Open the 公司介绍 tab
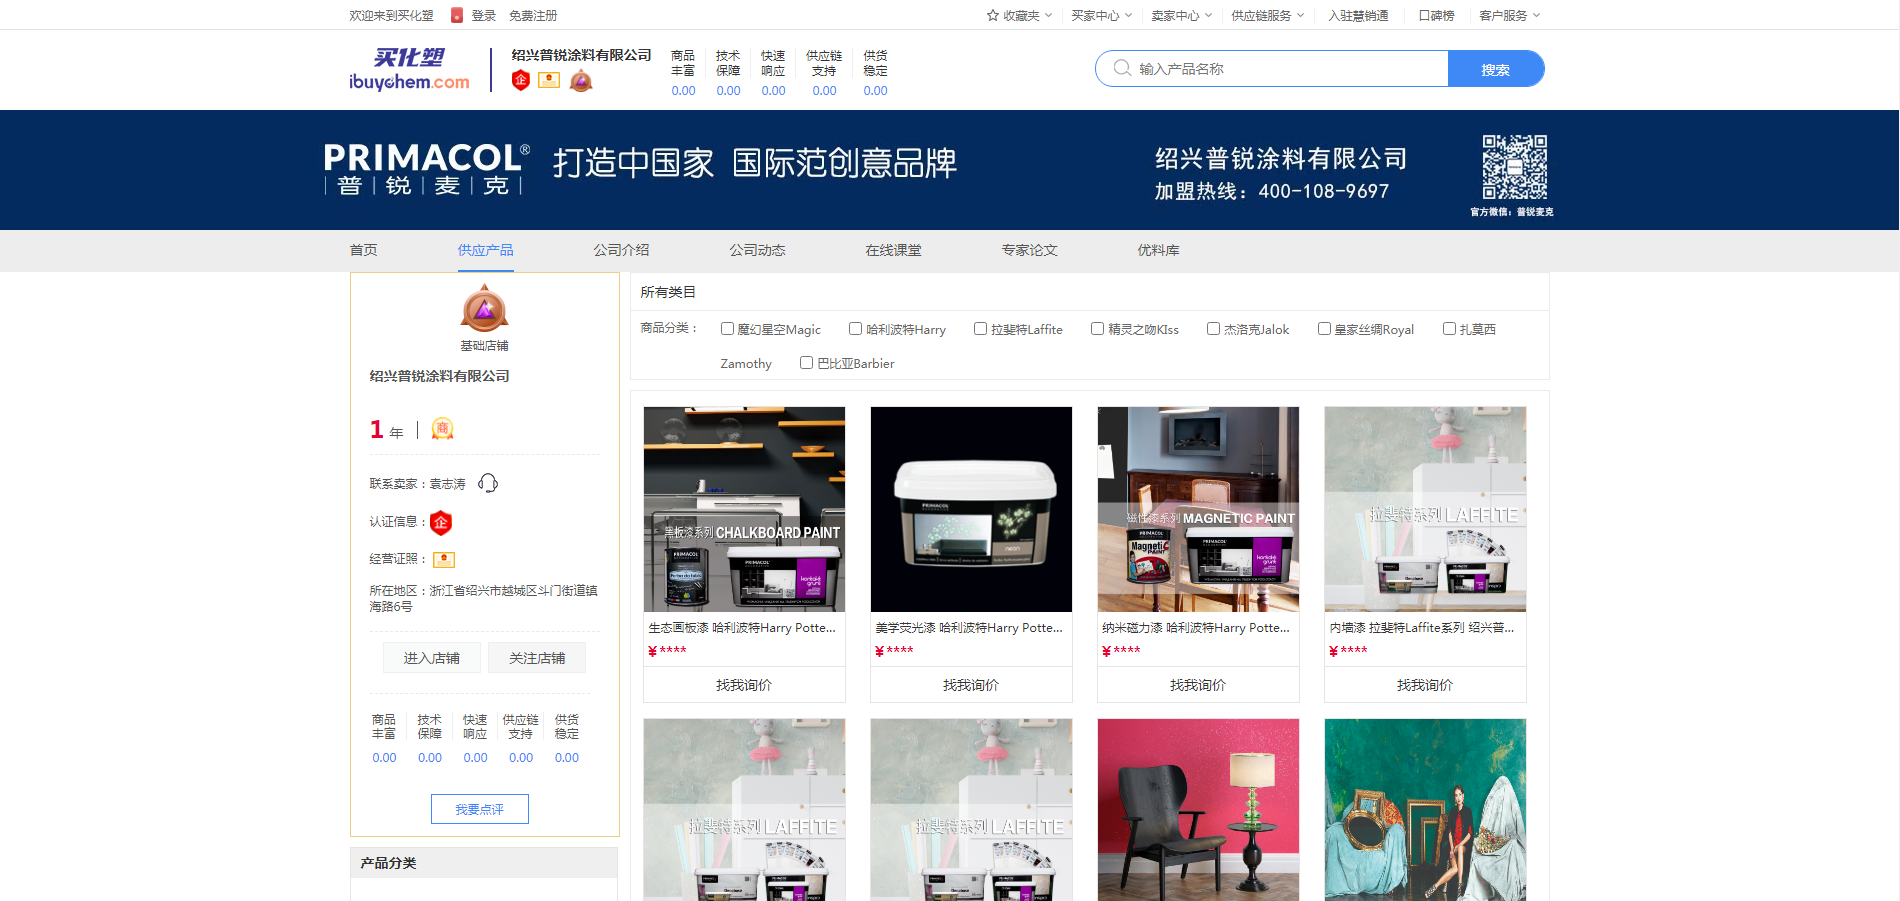The image size is (1900, 901). 621,250
